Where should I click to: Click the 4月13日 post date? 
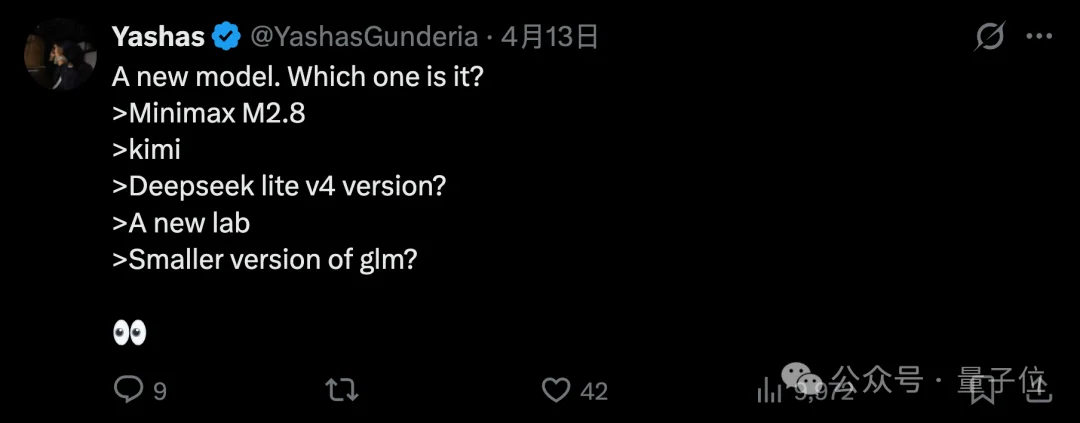point(549,38)
